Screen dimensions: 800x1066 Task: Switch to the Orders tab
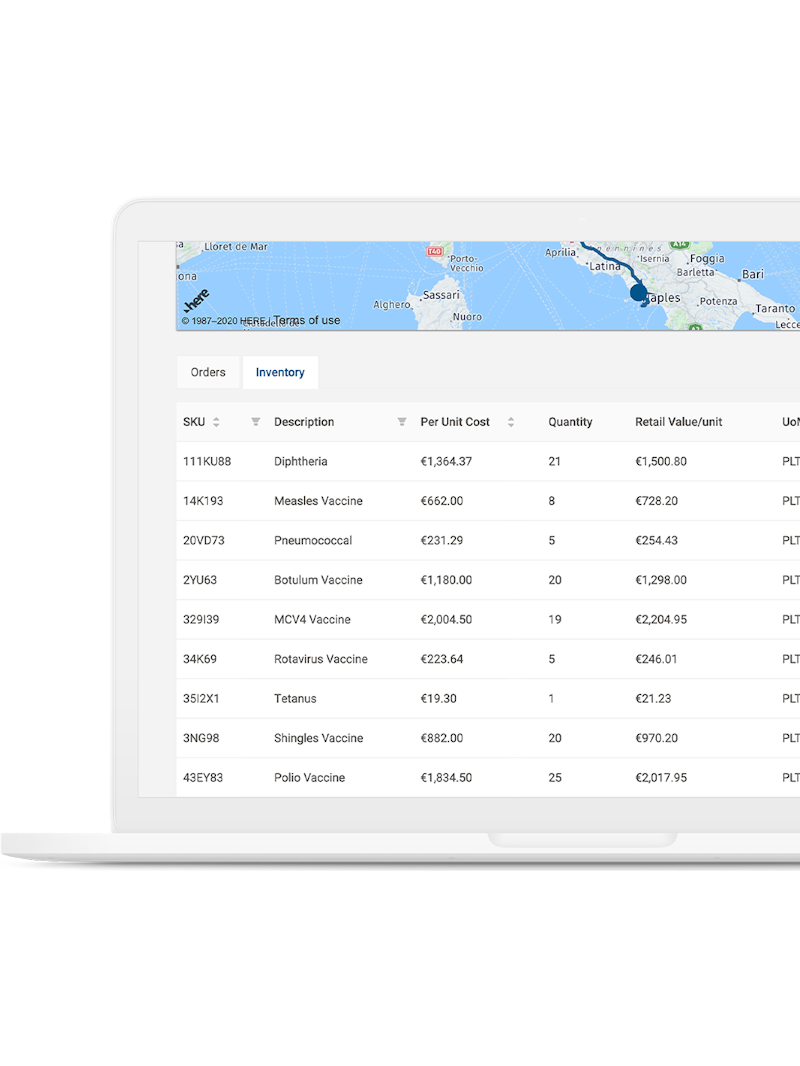tap(208, 372)
